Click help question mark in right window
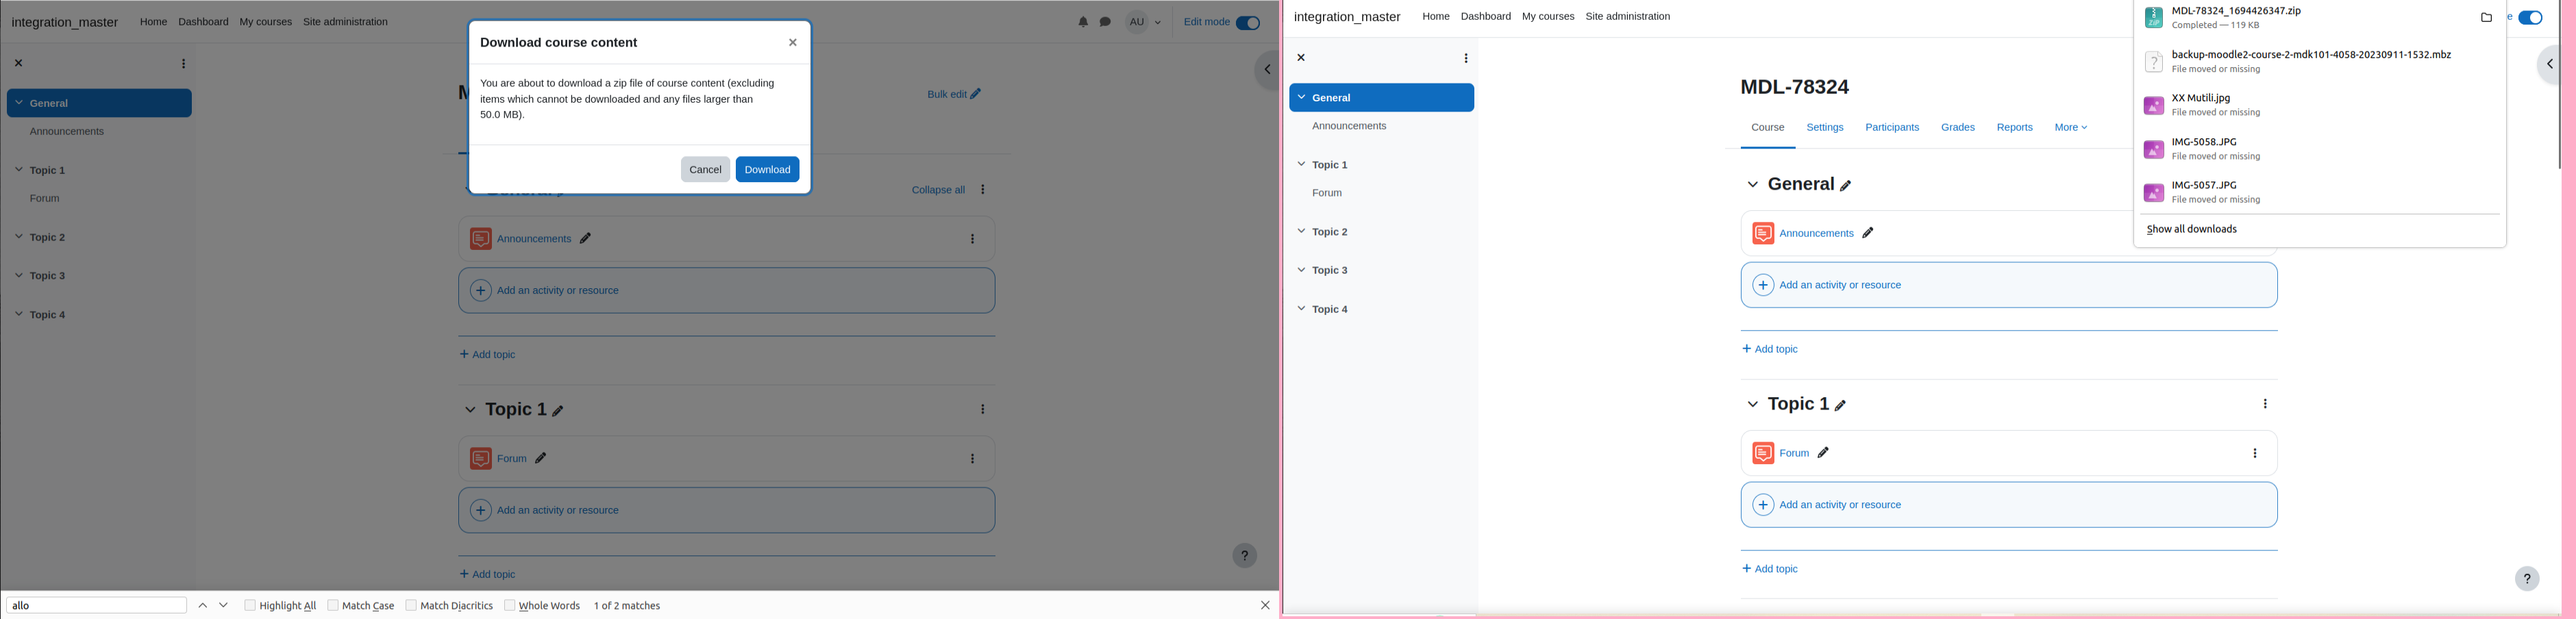The width and height of the screenshot is (2576, 619). [x=2527, y=579]
